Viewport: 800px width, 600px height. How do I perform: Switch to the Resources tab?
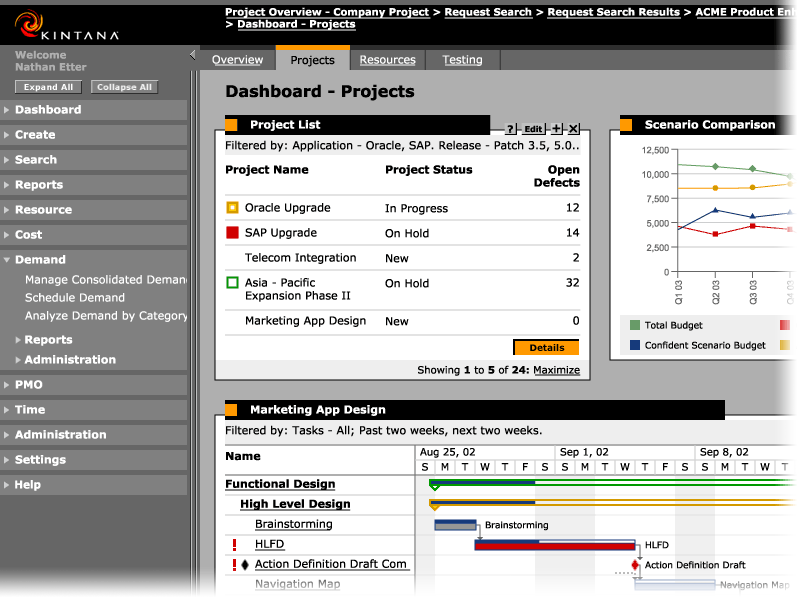tap(387, 60)
